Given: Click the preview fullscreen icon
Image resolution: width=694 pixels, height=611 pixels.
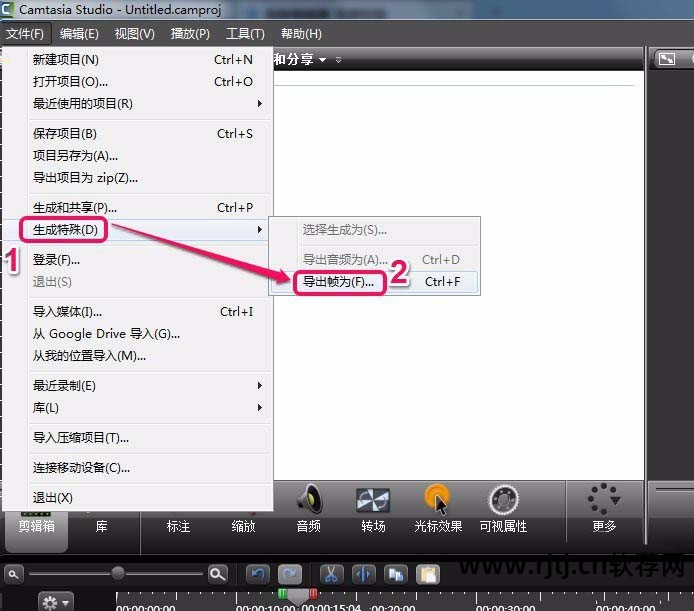Looking at the screenshot, I should pos(667,59).
